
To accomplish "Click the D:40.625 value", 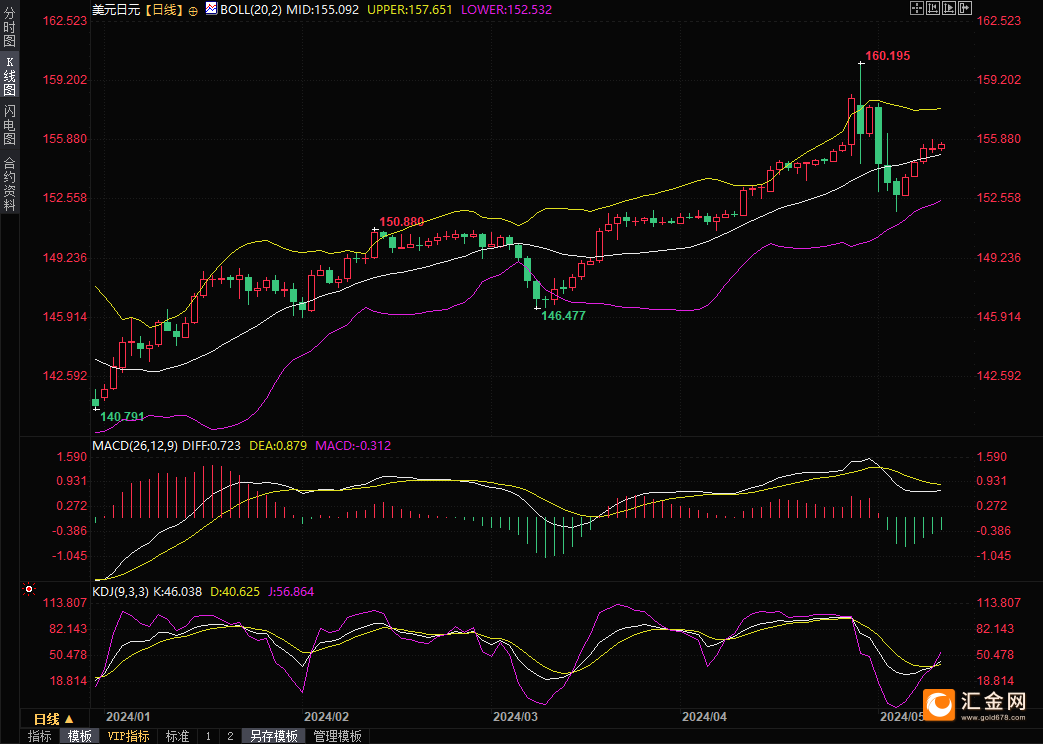I will click(235, 592).
